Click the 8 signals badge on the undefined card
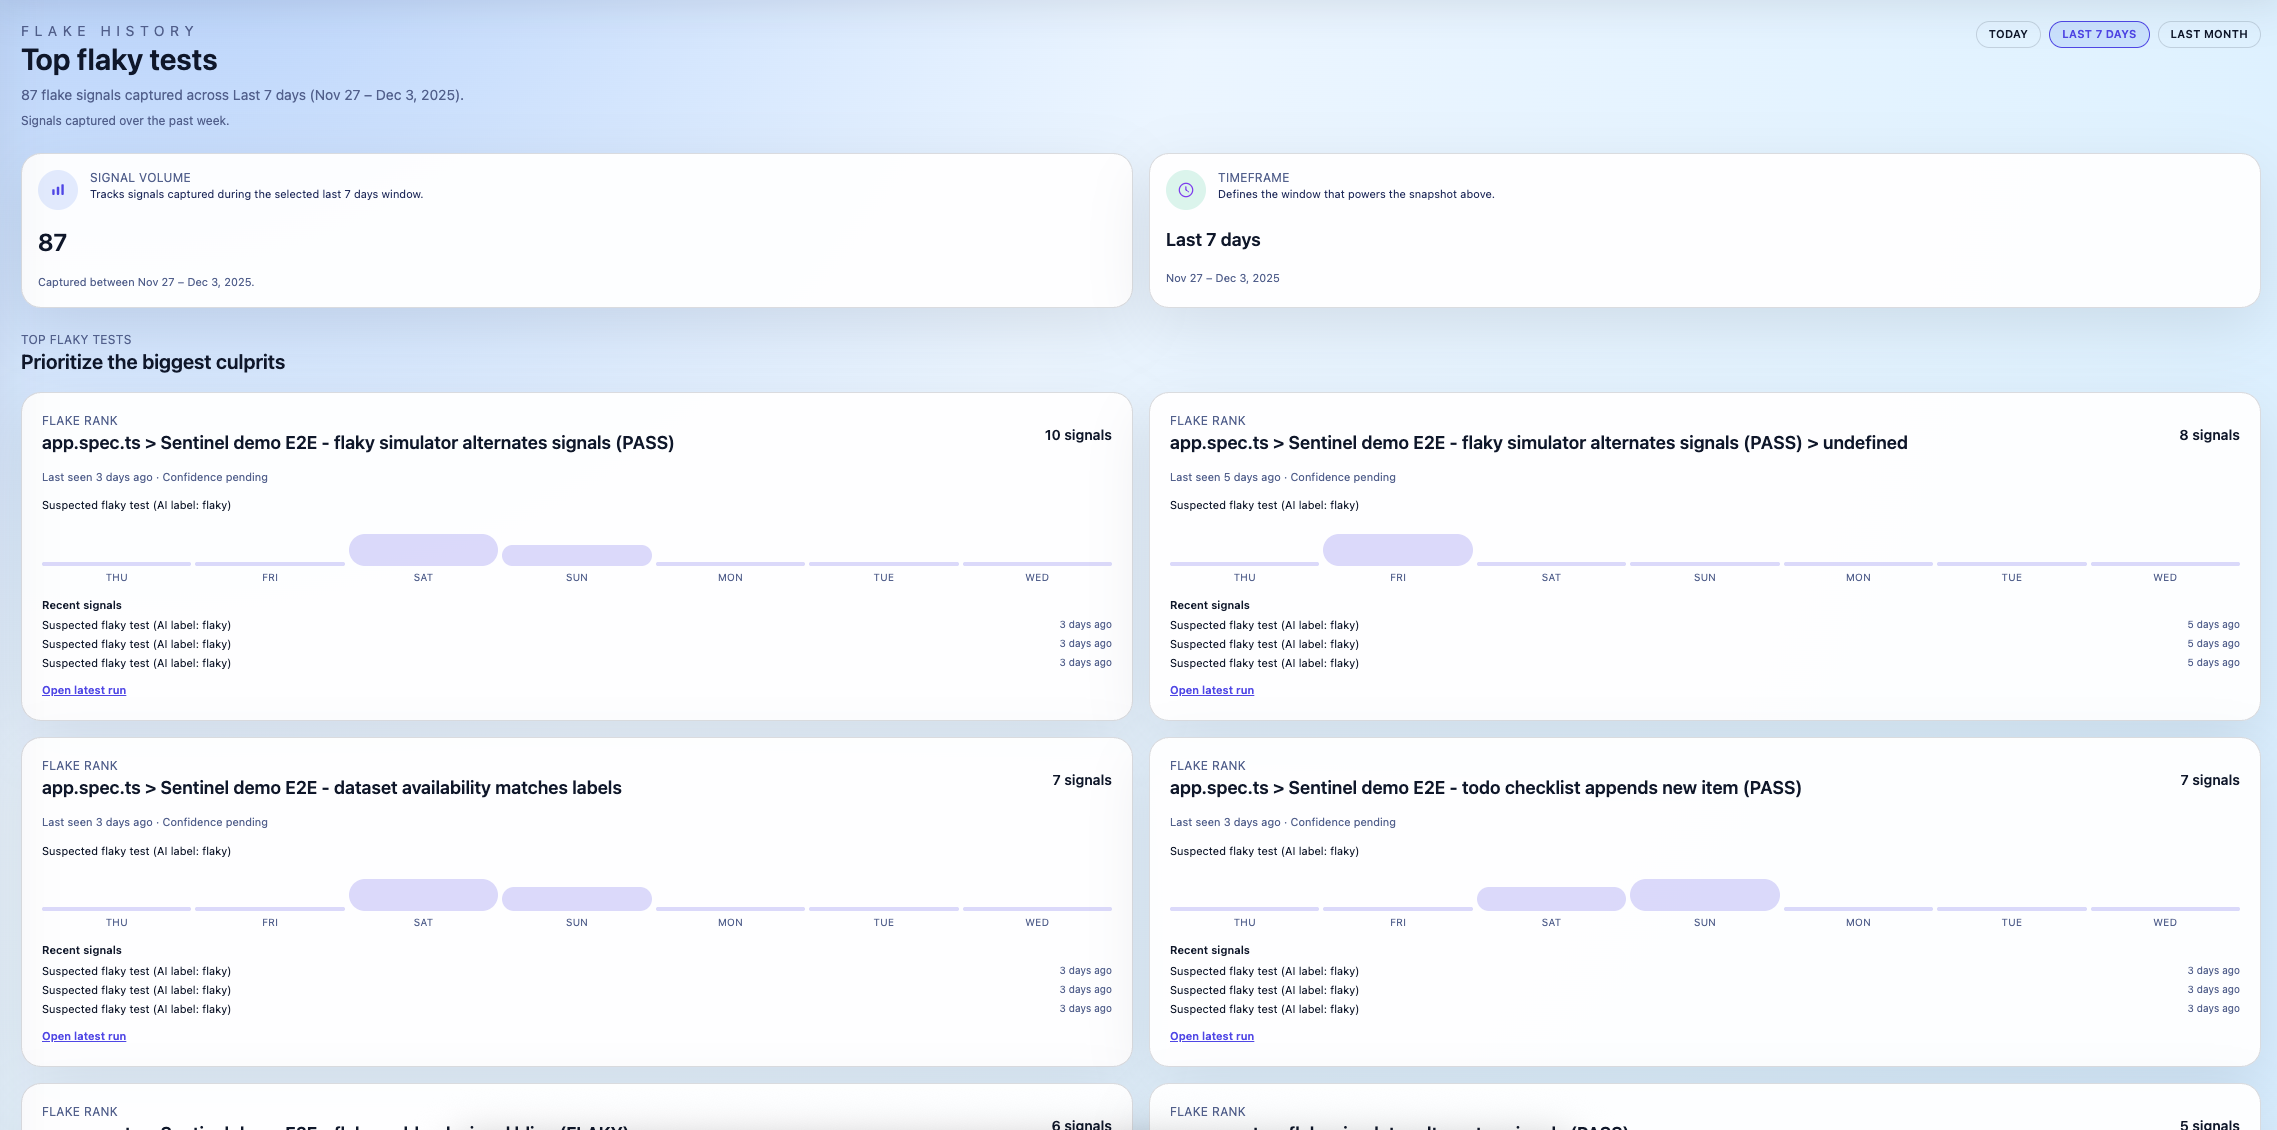The width and height of the screenshot is (2277, 1130). pyautogui.click(x=2209, y=435)
